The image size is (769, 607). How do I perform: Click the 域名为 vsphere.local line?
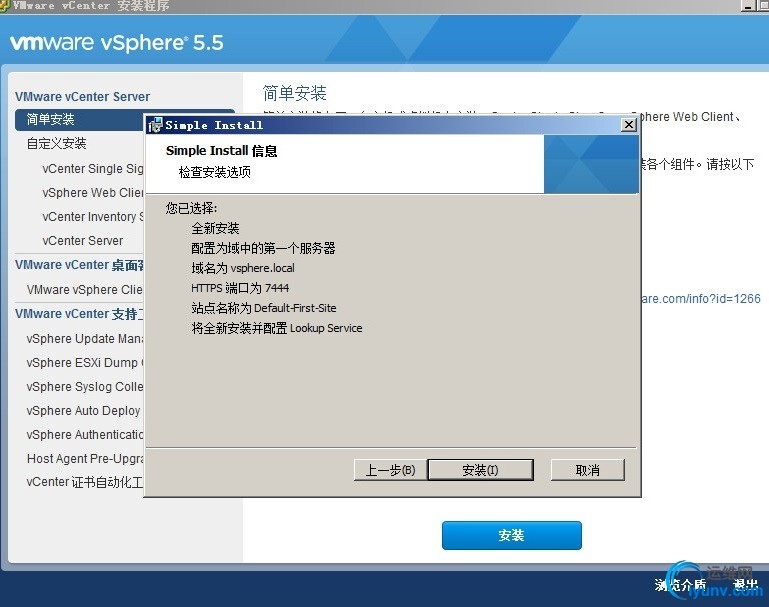tap(243, 268)
